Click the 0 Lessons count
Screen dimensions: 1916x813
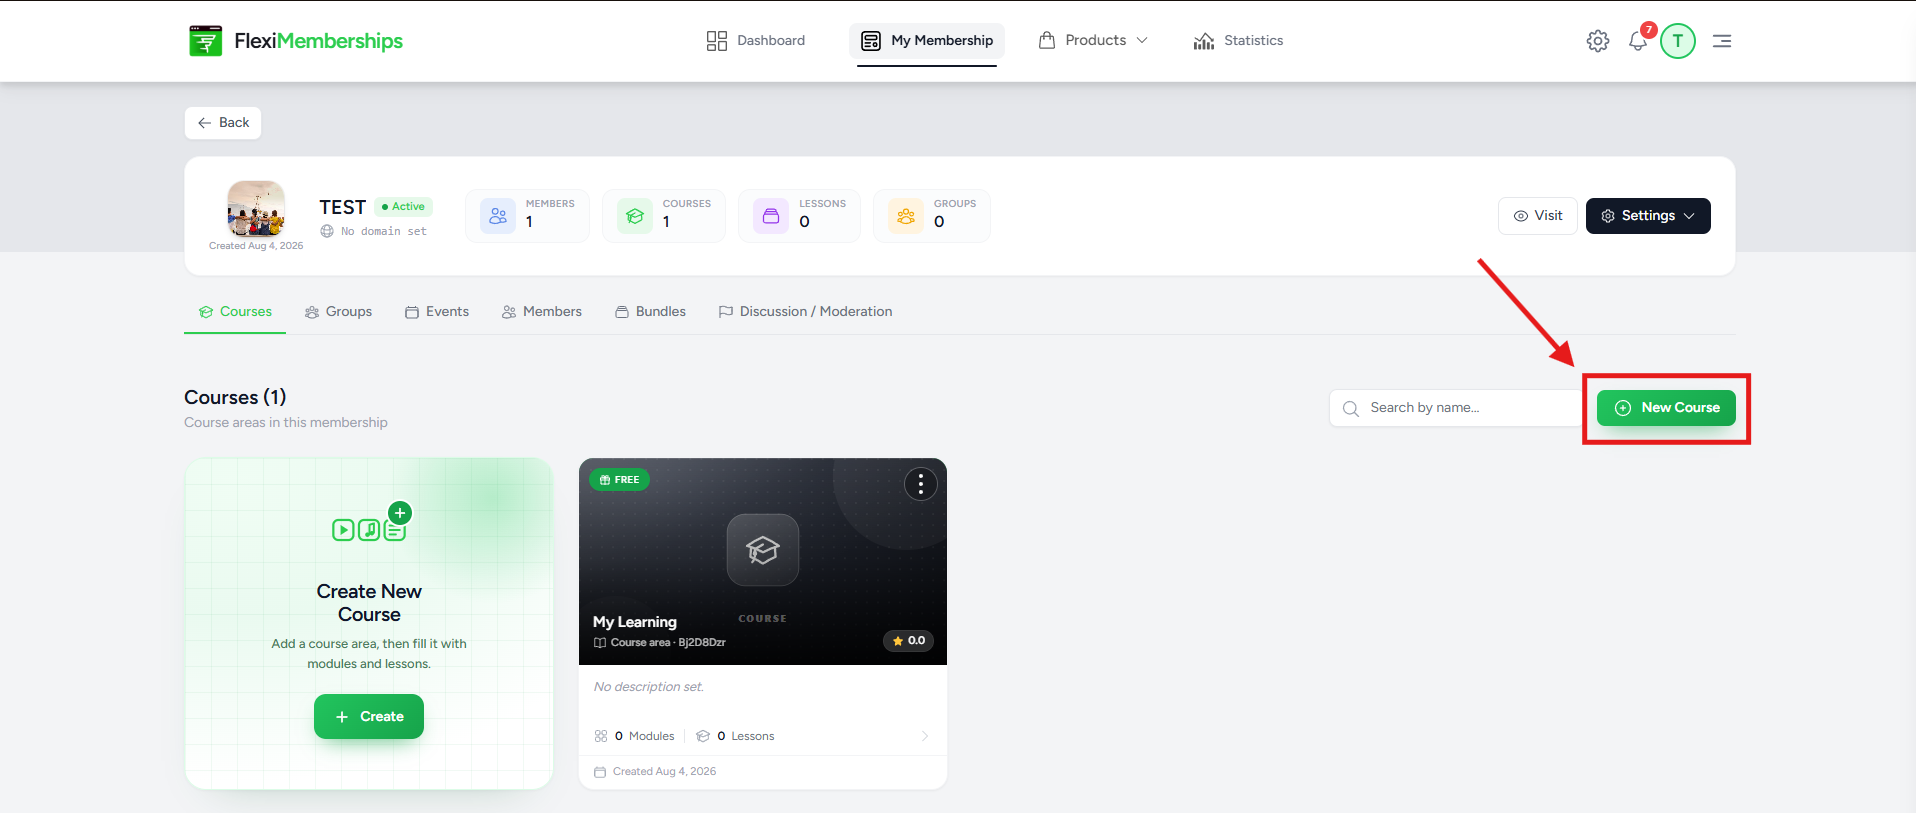pyautogui.click(x=736, y=736)
